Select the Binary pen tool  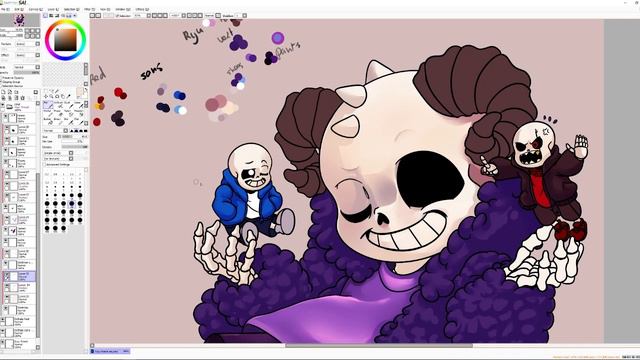point(58,122)
